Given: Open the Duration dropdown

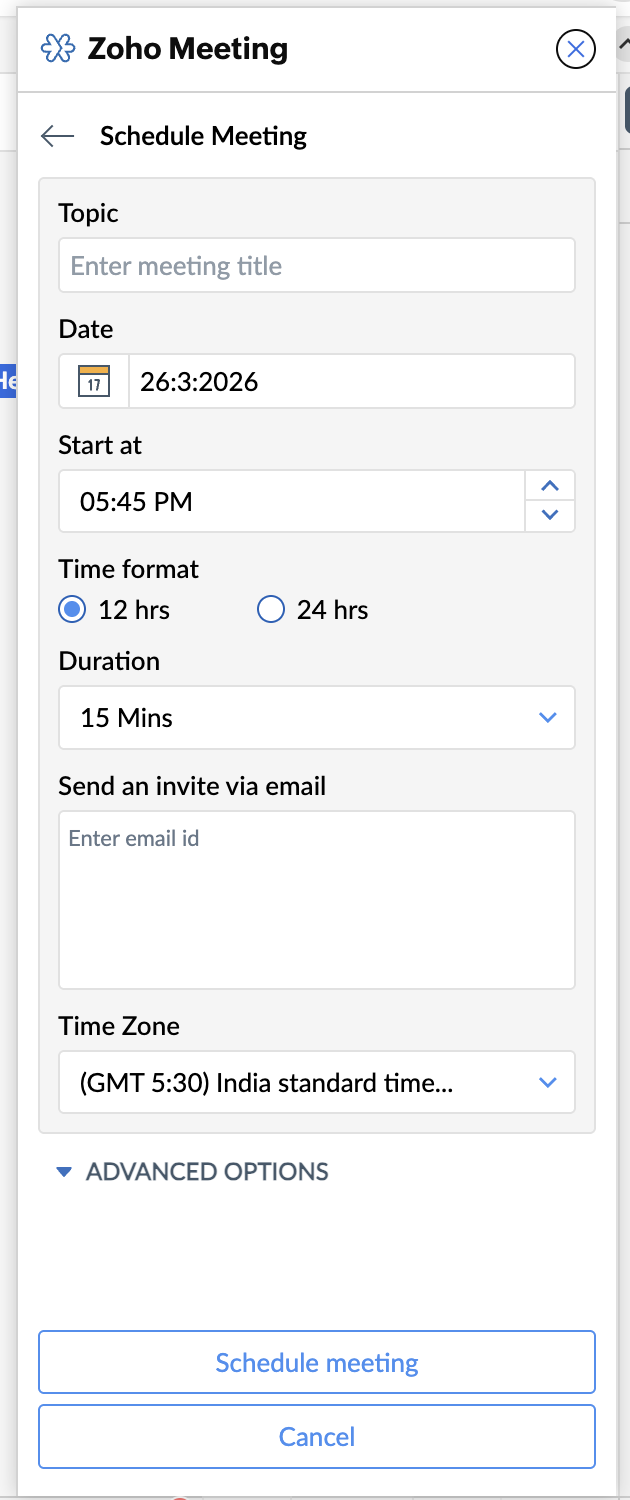Looking at the screenshot, I should [316, 717].
